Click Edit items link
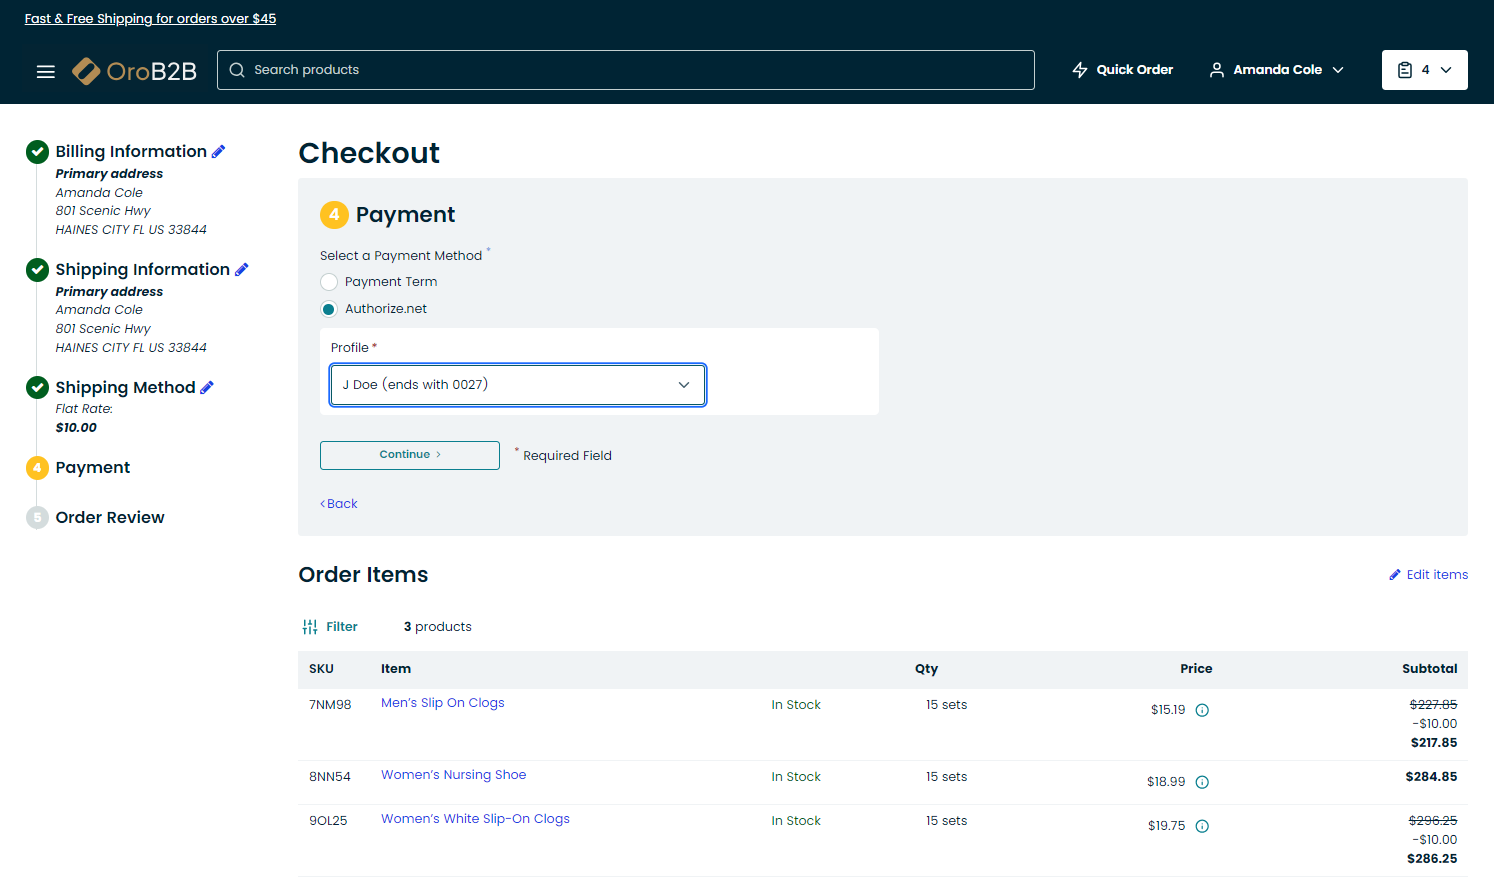1494x880 pixels. [x=1429, y=575]
